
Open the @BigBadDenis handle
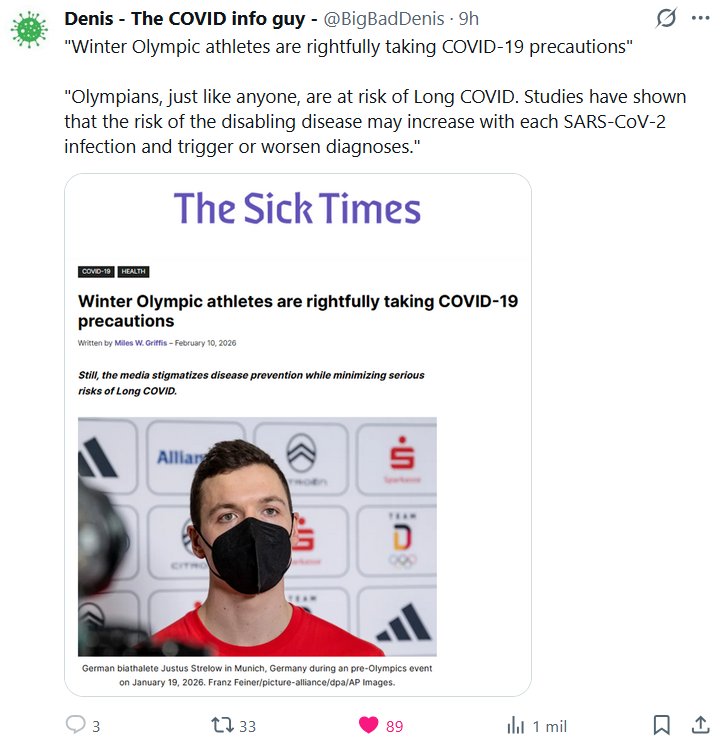pyautogui.click(x=384, y=19)
